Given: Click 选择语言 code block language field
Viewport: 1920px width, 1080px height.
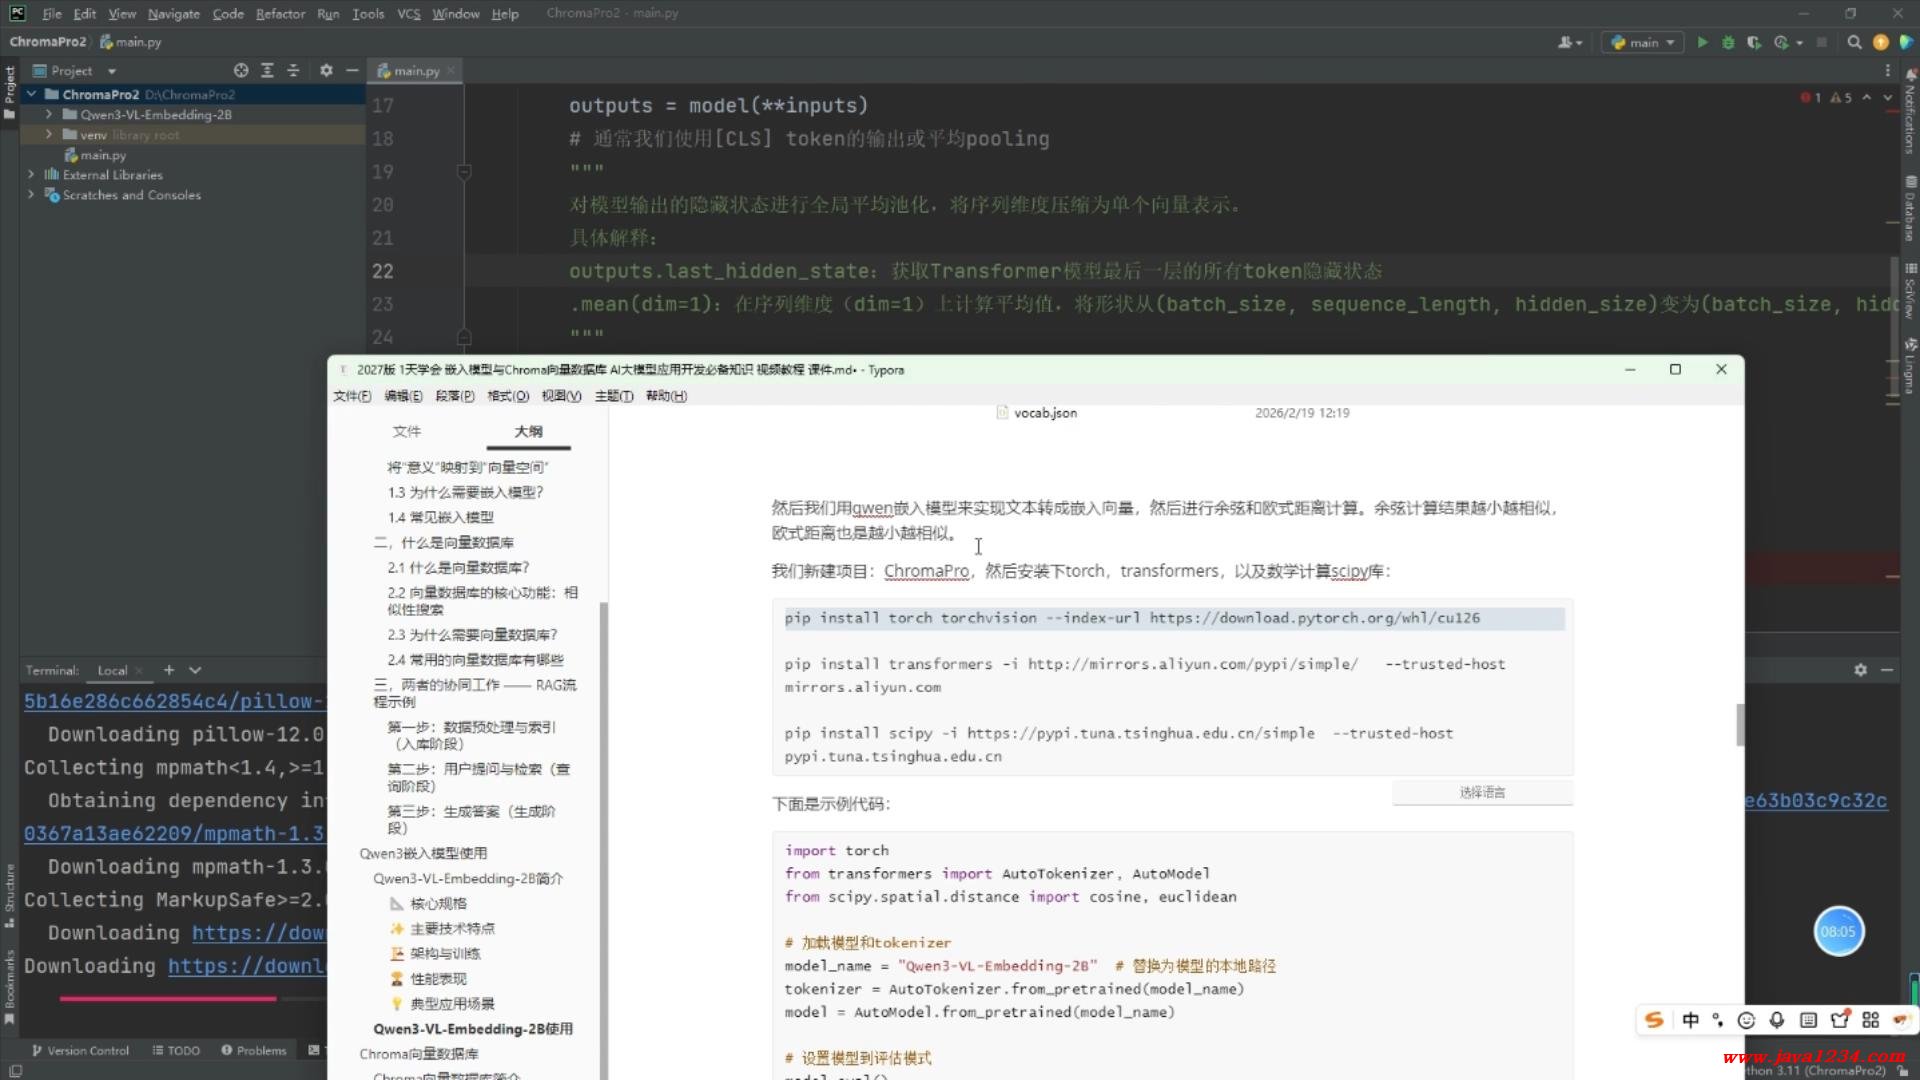Looking at the screenshot, I should point(1482,792).
